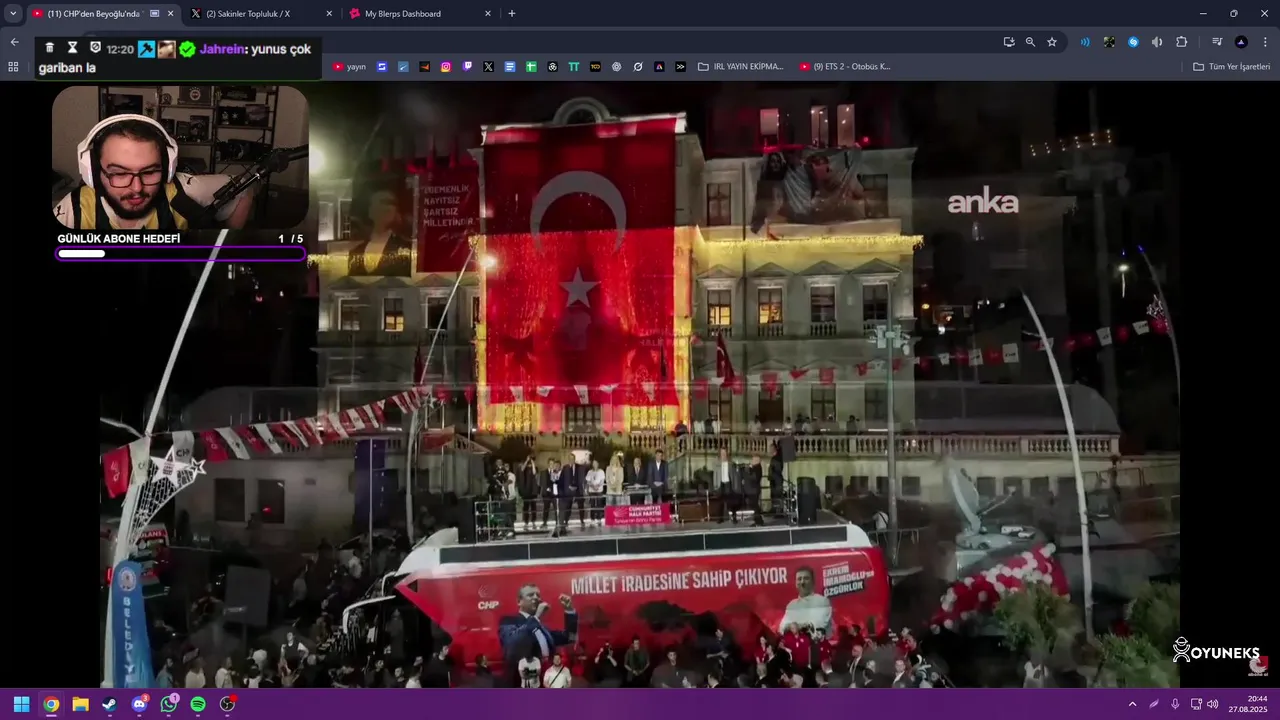Open the volume control in system tray
The width and height of the screenshot is (1280, 720).
(1212, 704)
